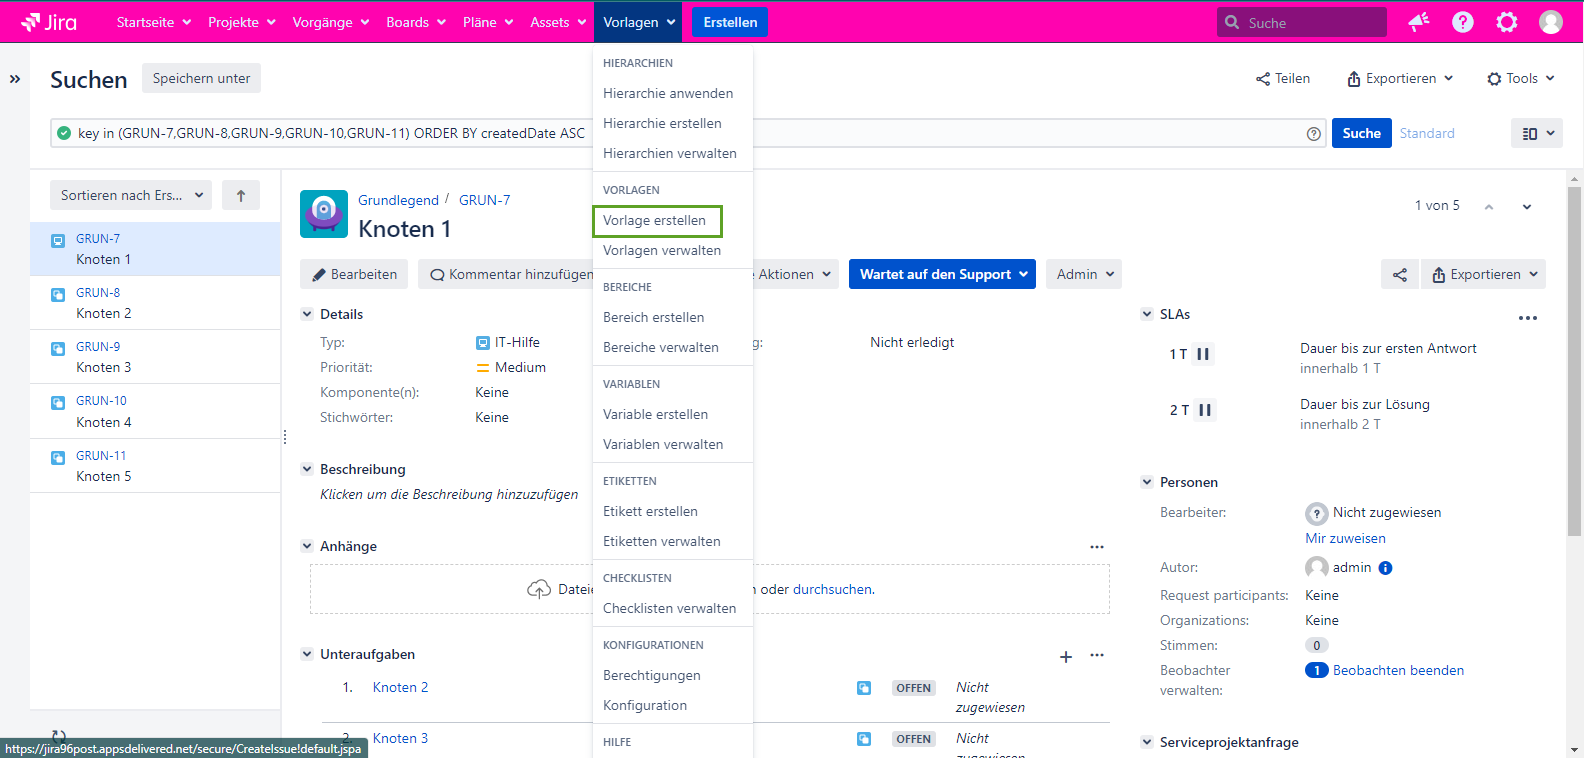This screenshot has height=758, width=1584.
Task: Click the Erstellen button
Action: click(x=730, y=22)
